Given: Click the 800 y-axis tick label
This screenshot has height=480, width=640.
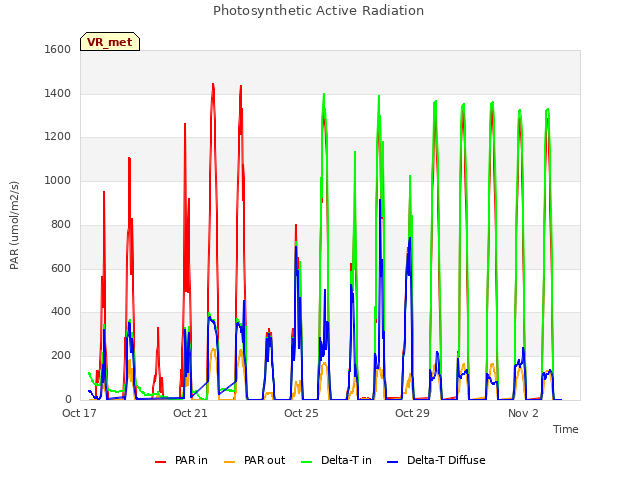Looking at the screenshot, I should click(61, 224).
